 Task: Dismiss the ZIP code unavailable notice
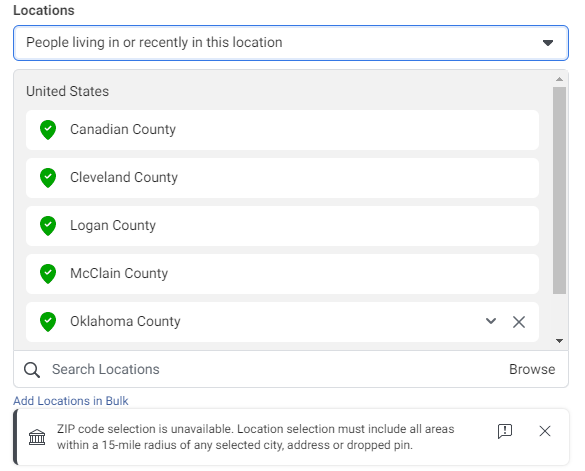pyautogui.click(x=545, y=431)
